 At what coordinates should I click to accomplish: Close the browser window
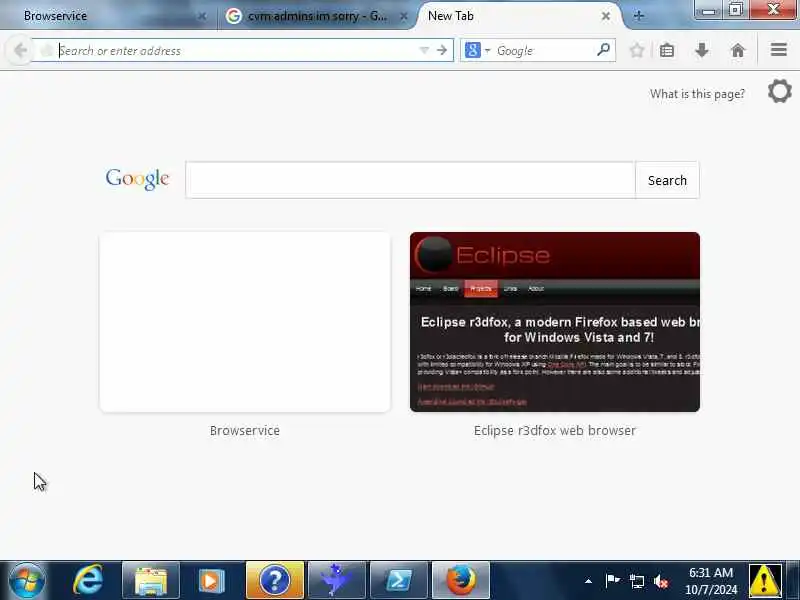(x=773, y=10)
